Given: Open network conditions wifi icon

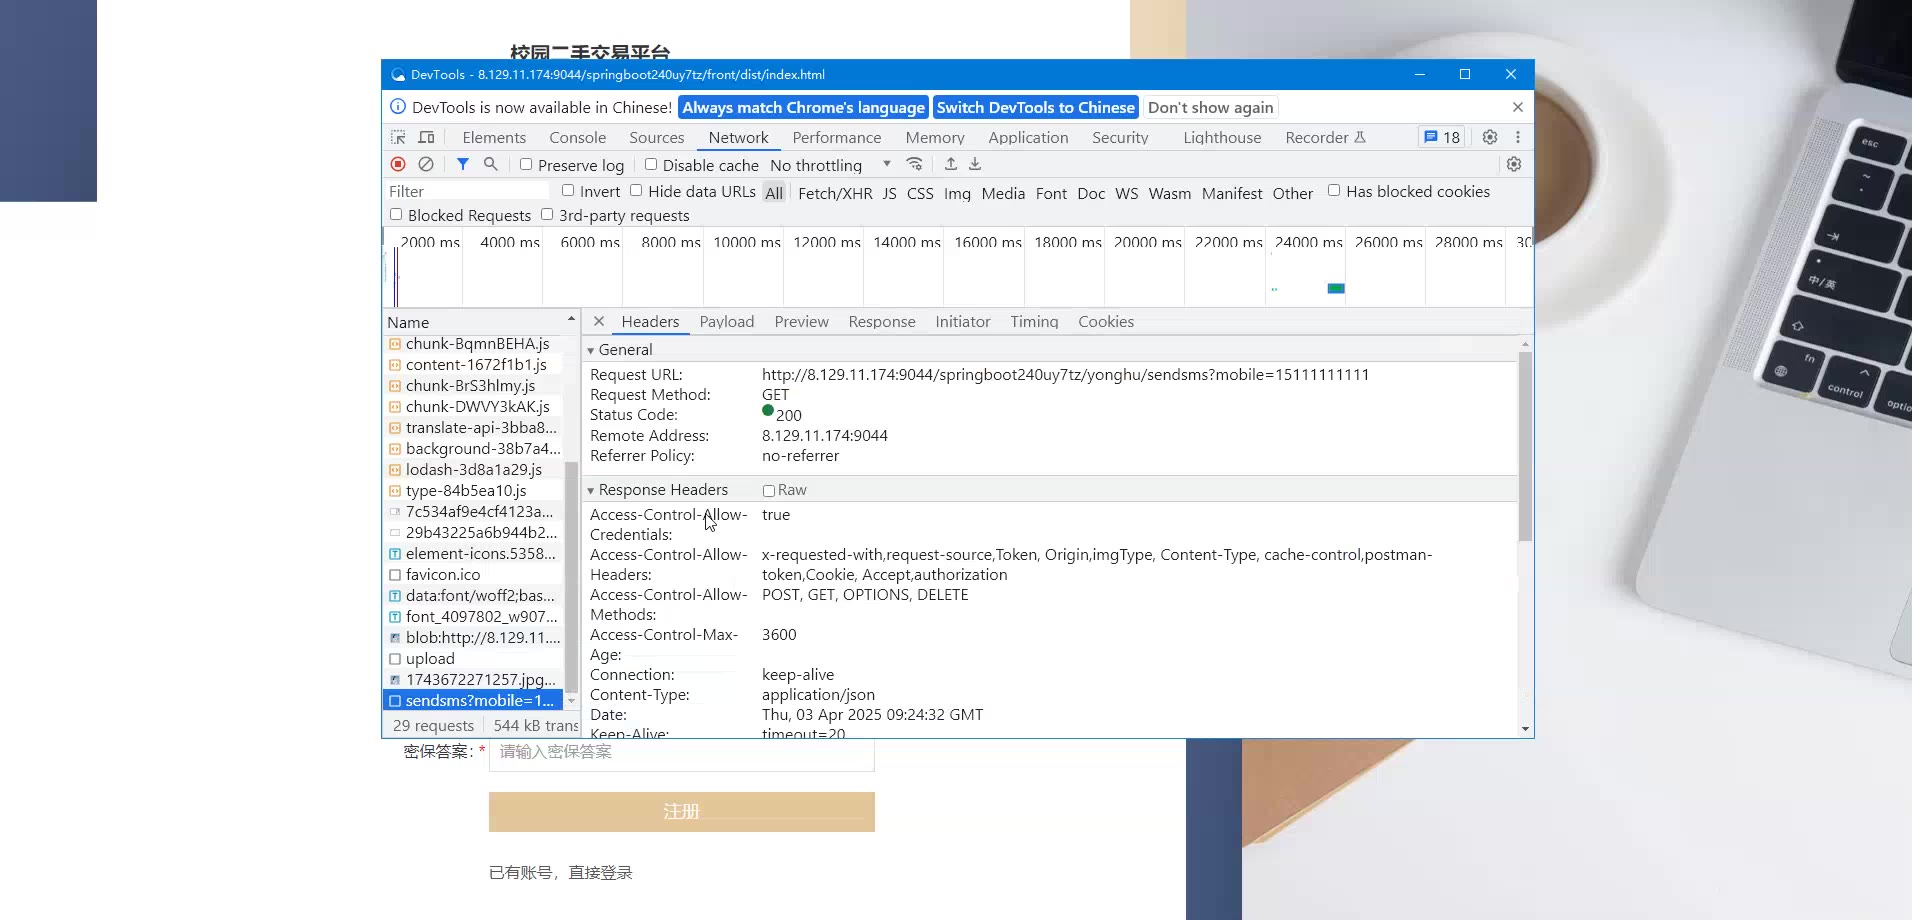Looking at the screenshot, I should [x=914, y=164].
